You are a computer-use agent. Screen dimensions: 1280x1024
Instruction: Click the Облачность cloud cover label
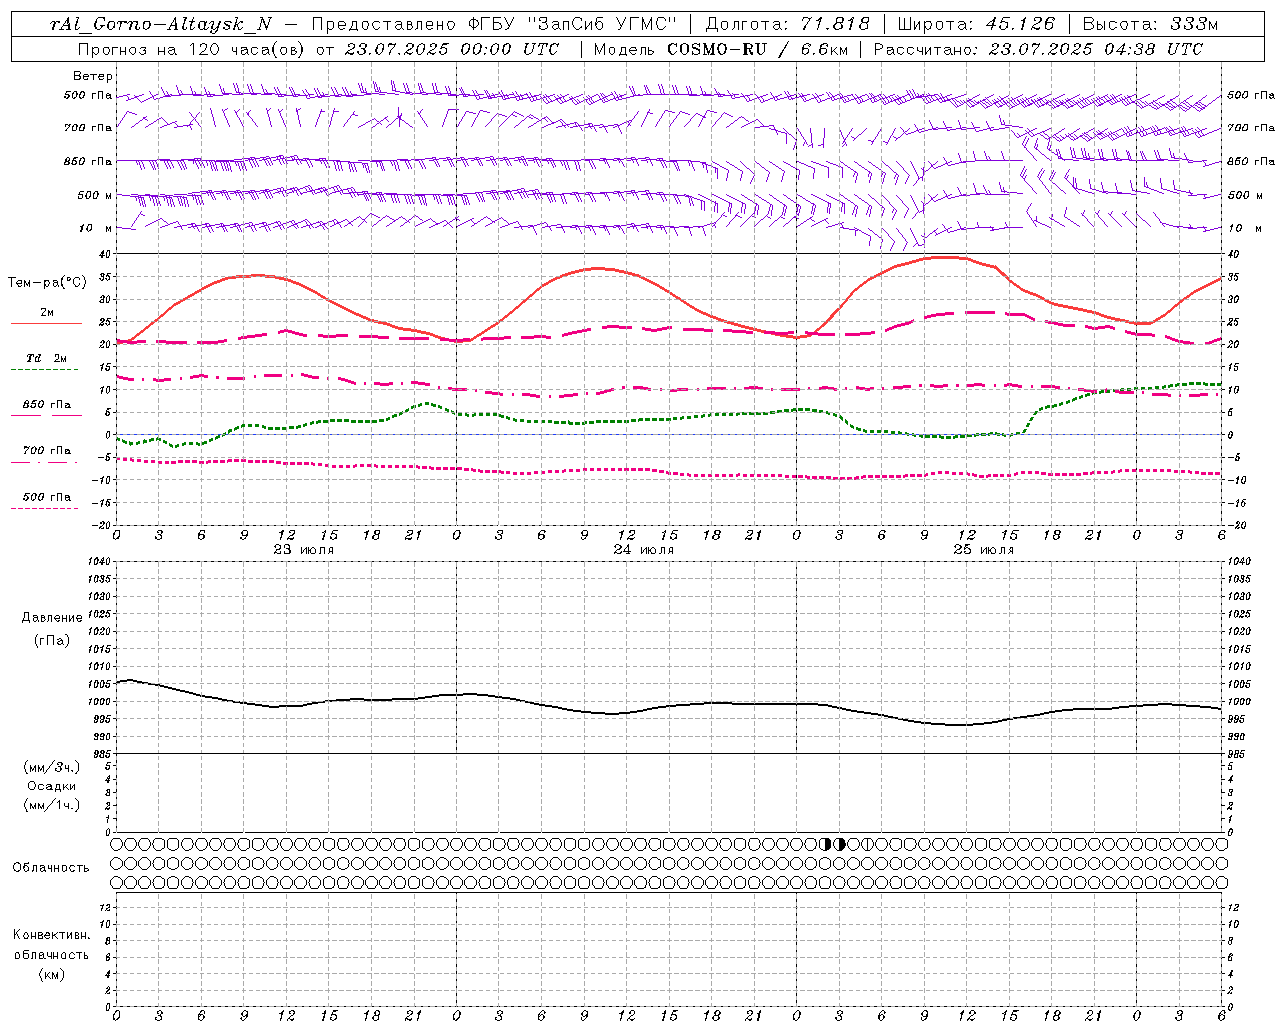[51, 868]
